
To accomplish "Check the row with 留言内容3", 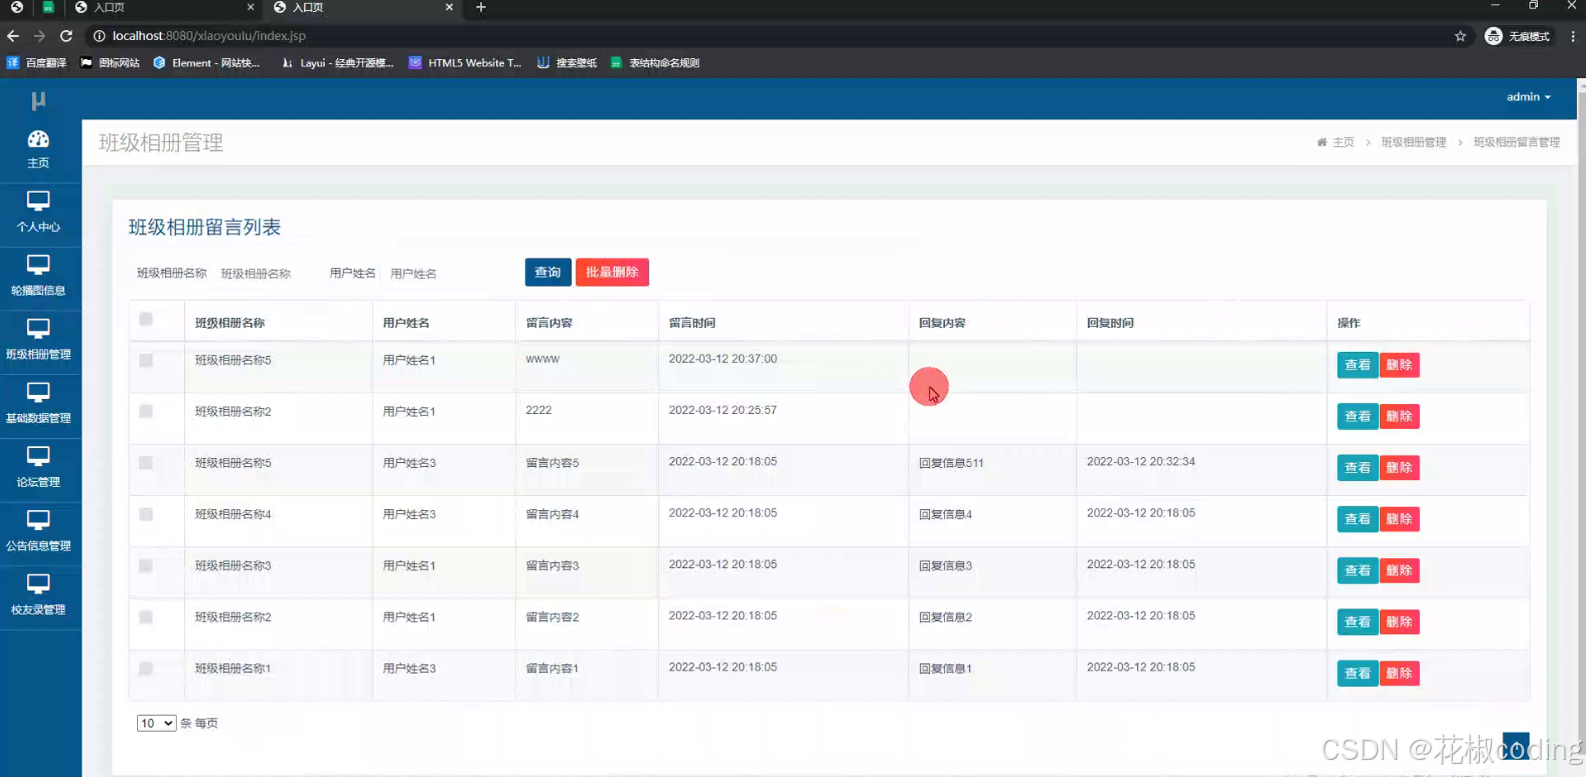I will 146,566.
